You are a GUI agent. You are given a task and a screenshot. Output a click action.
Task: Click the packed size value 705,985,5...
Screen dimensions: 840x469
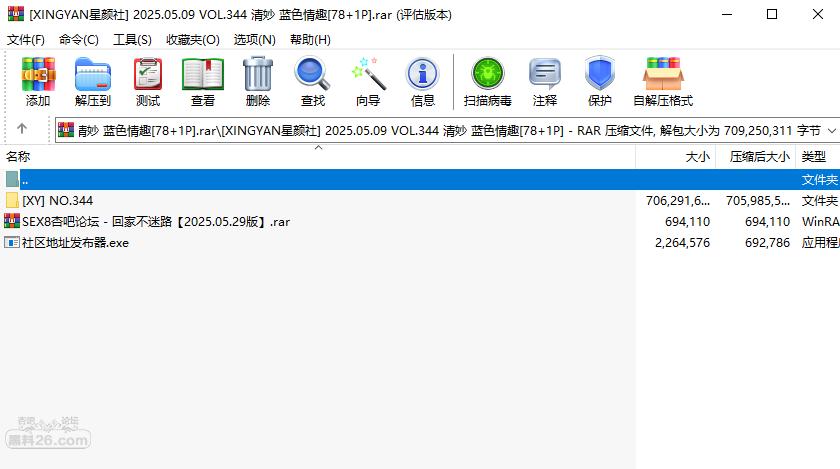click(x=758, y=200)
